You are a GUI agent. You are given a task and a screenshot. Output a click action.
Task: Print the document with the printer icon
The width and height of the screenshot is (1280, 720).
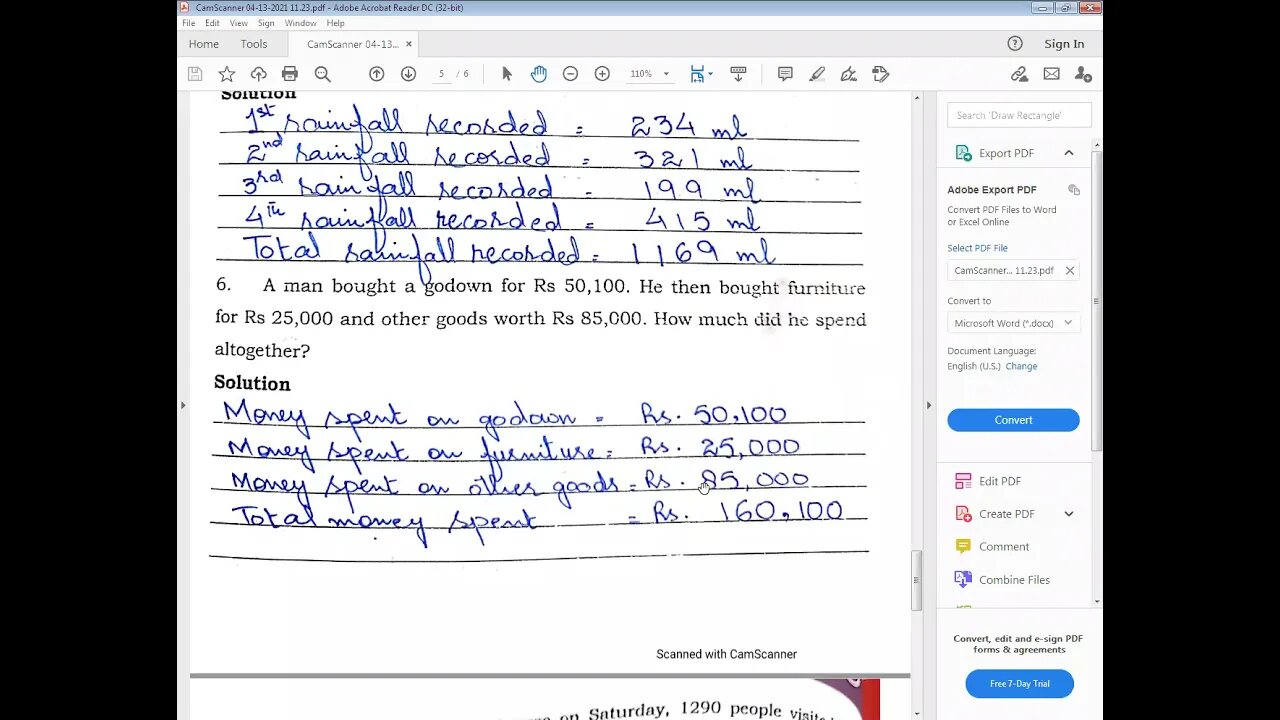[x=290, y=74]
